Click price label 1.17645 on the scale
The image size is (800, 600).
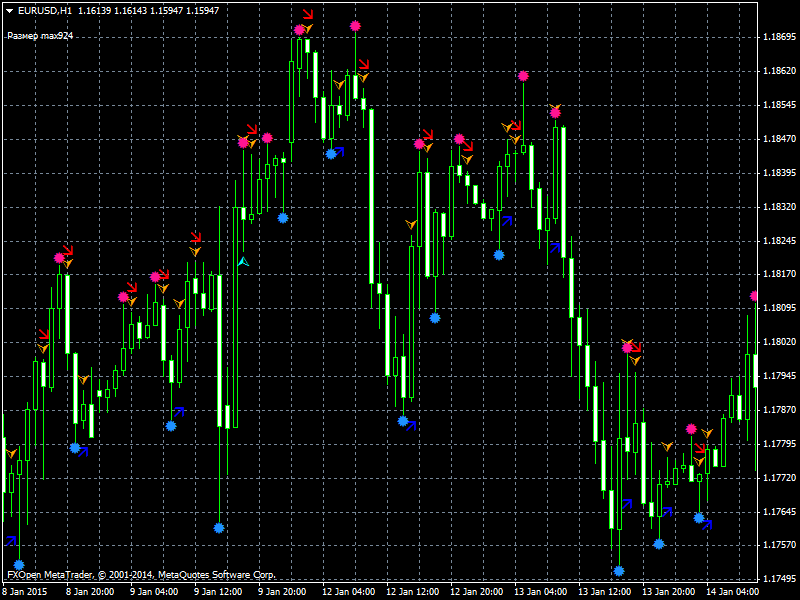pyautogui.click(x=779, y=511)
